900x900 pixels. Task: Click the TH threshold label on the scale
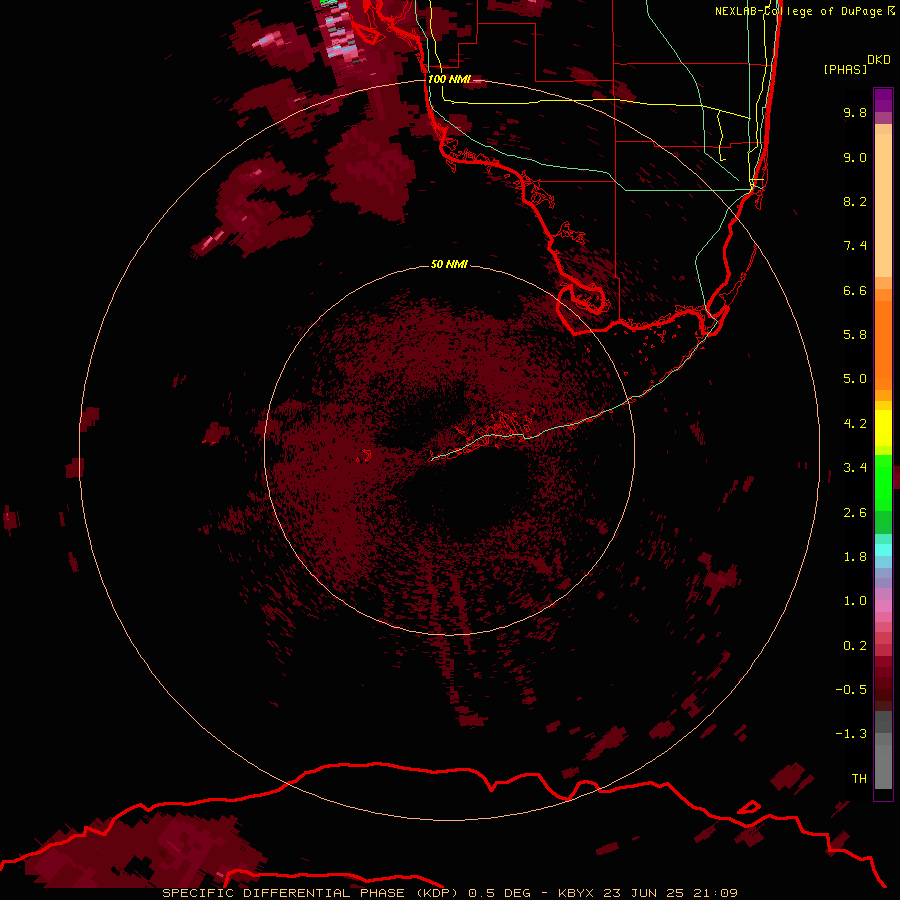tap(859, 778)
